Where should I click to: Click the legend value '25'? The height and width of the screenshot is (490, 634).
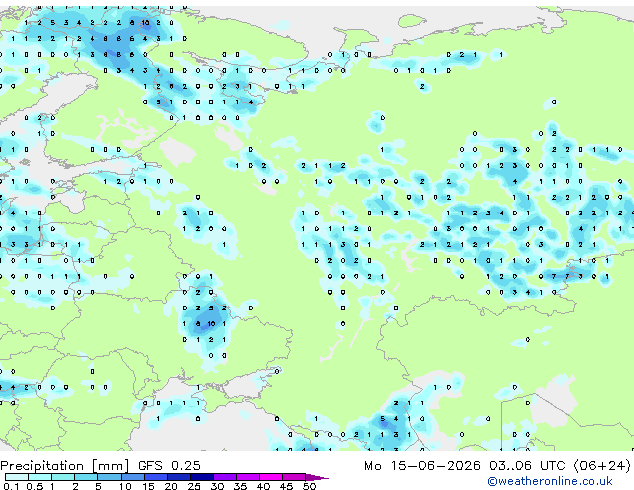[194, 486]
